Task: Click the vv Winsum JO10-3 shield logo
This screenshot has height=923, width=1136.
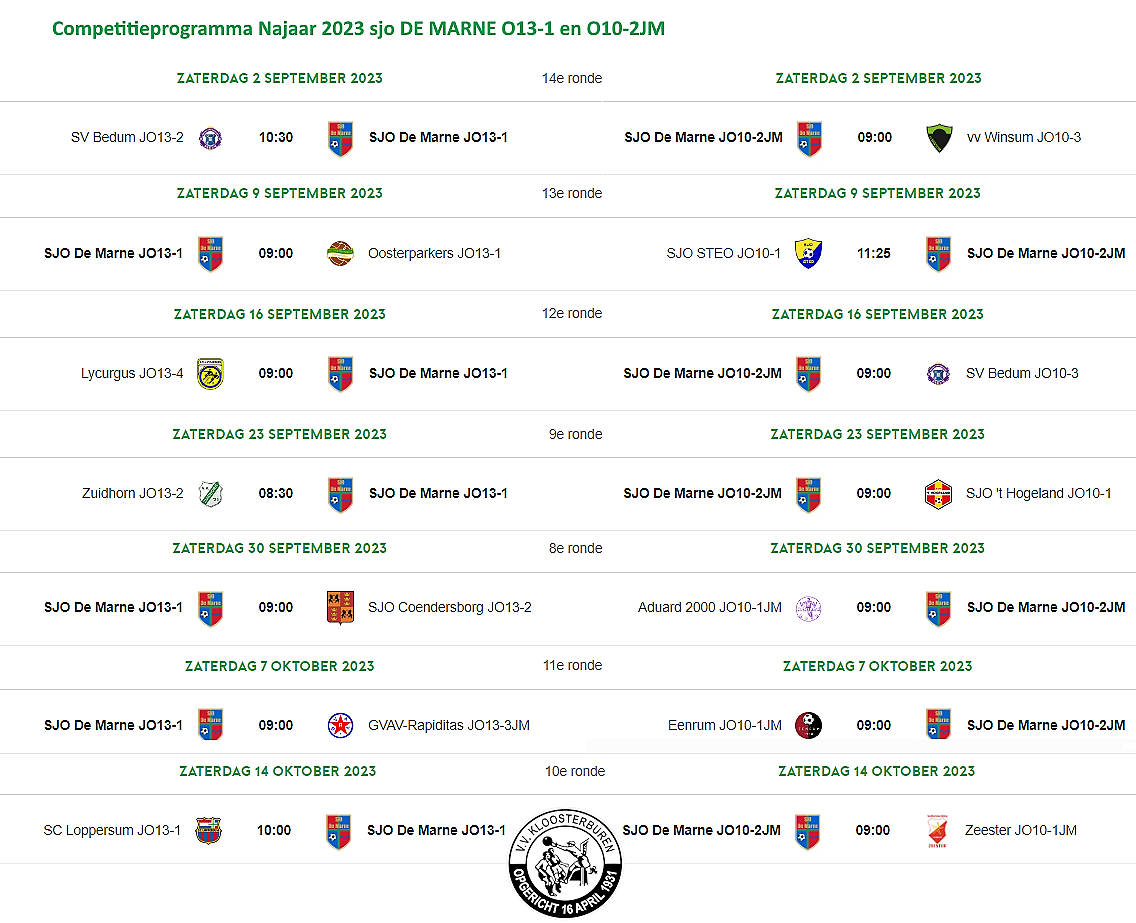Action: tap(939, 138)
